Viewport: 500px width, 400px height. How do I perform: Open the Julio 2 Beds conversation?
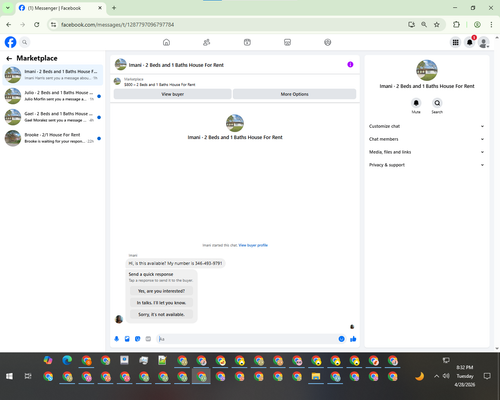coord(53,96)
